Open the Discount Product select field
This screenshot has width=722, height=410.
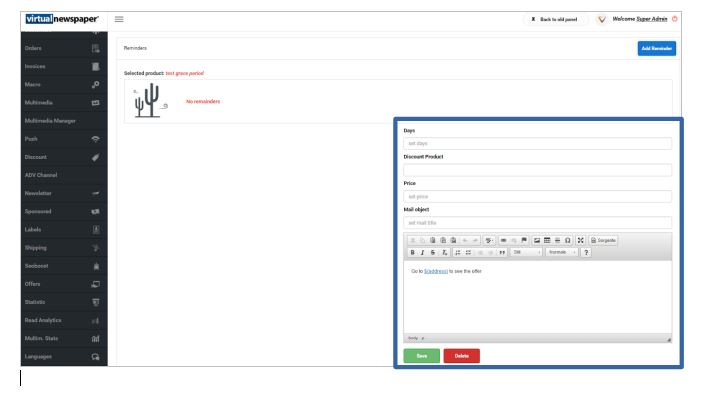click(537, 170)
